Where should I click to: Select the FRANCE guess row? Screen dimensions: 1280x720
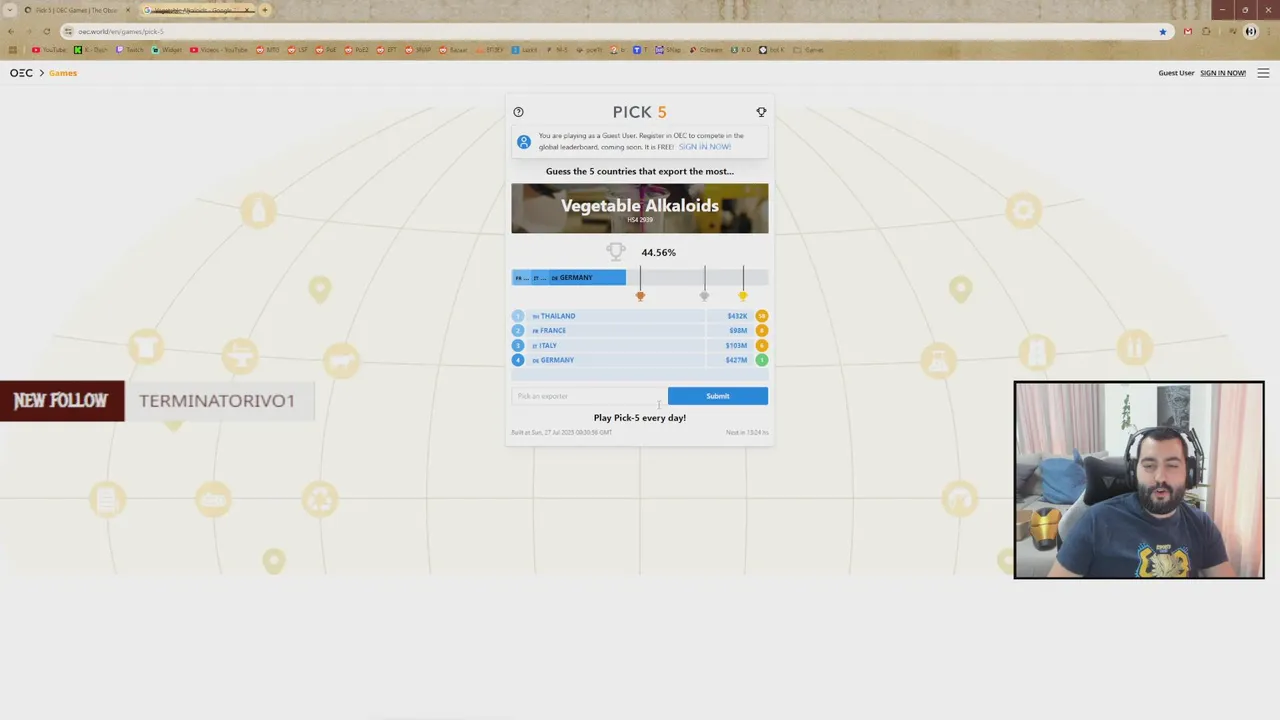click(640, 330)
